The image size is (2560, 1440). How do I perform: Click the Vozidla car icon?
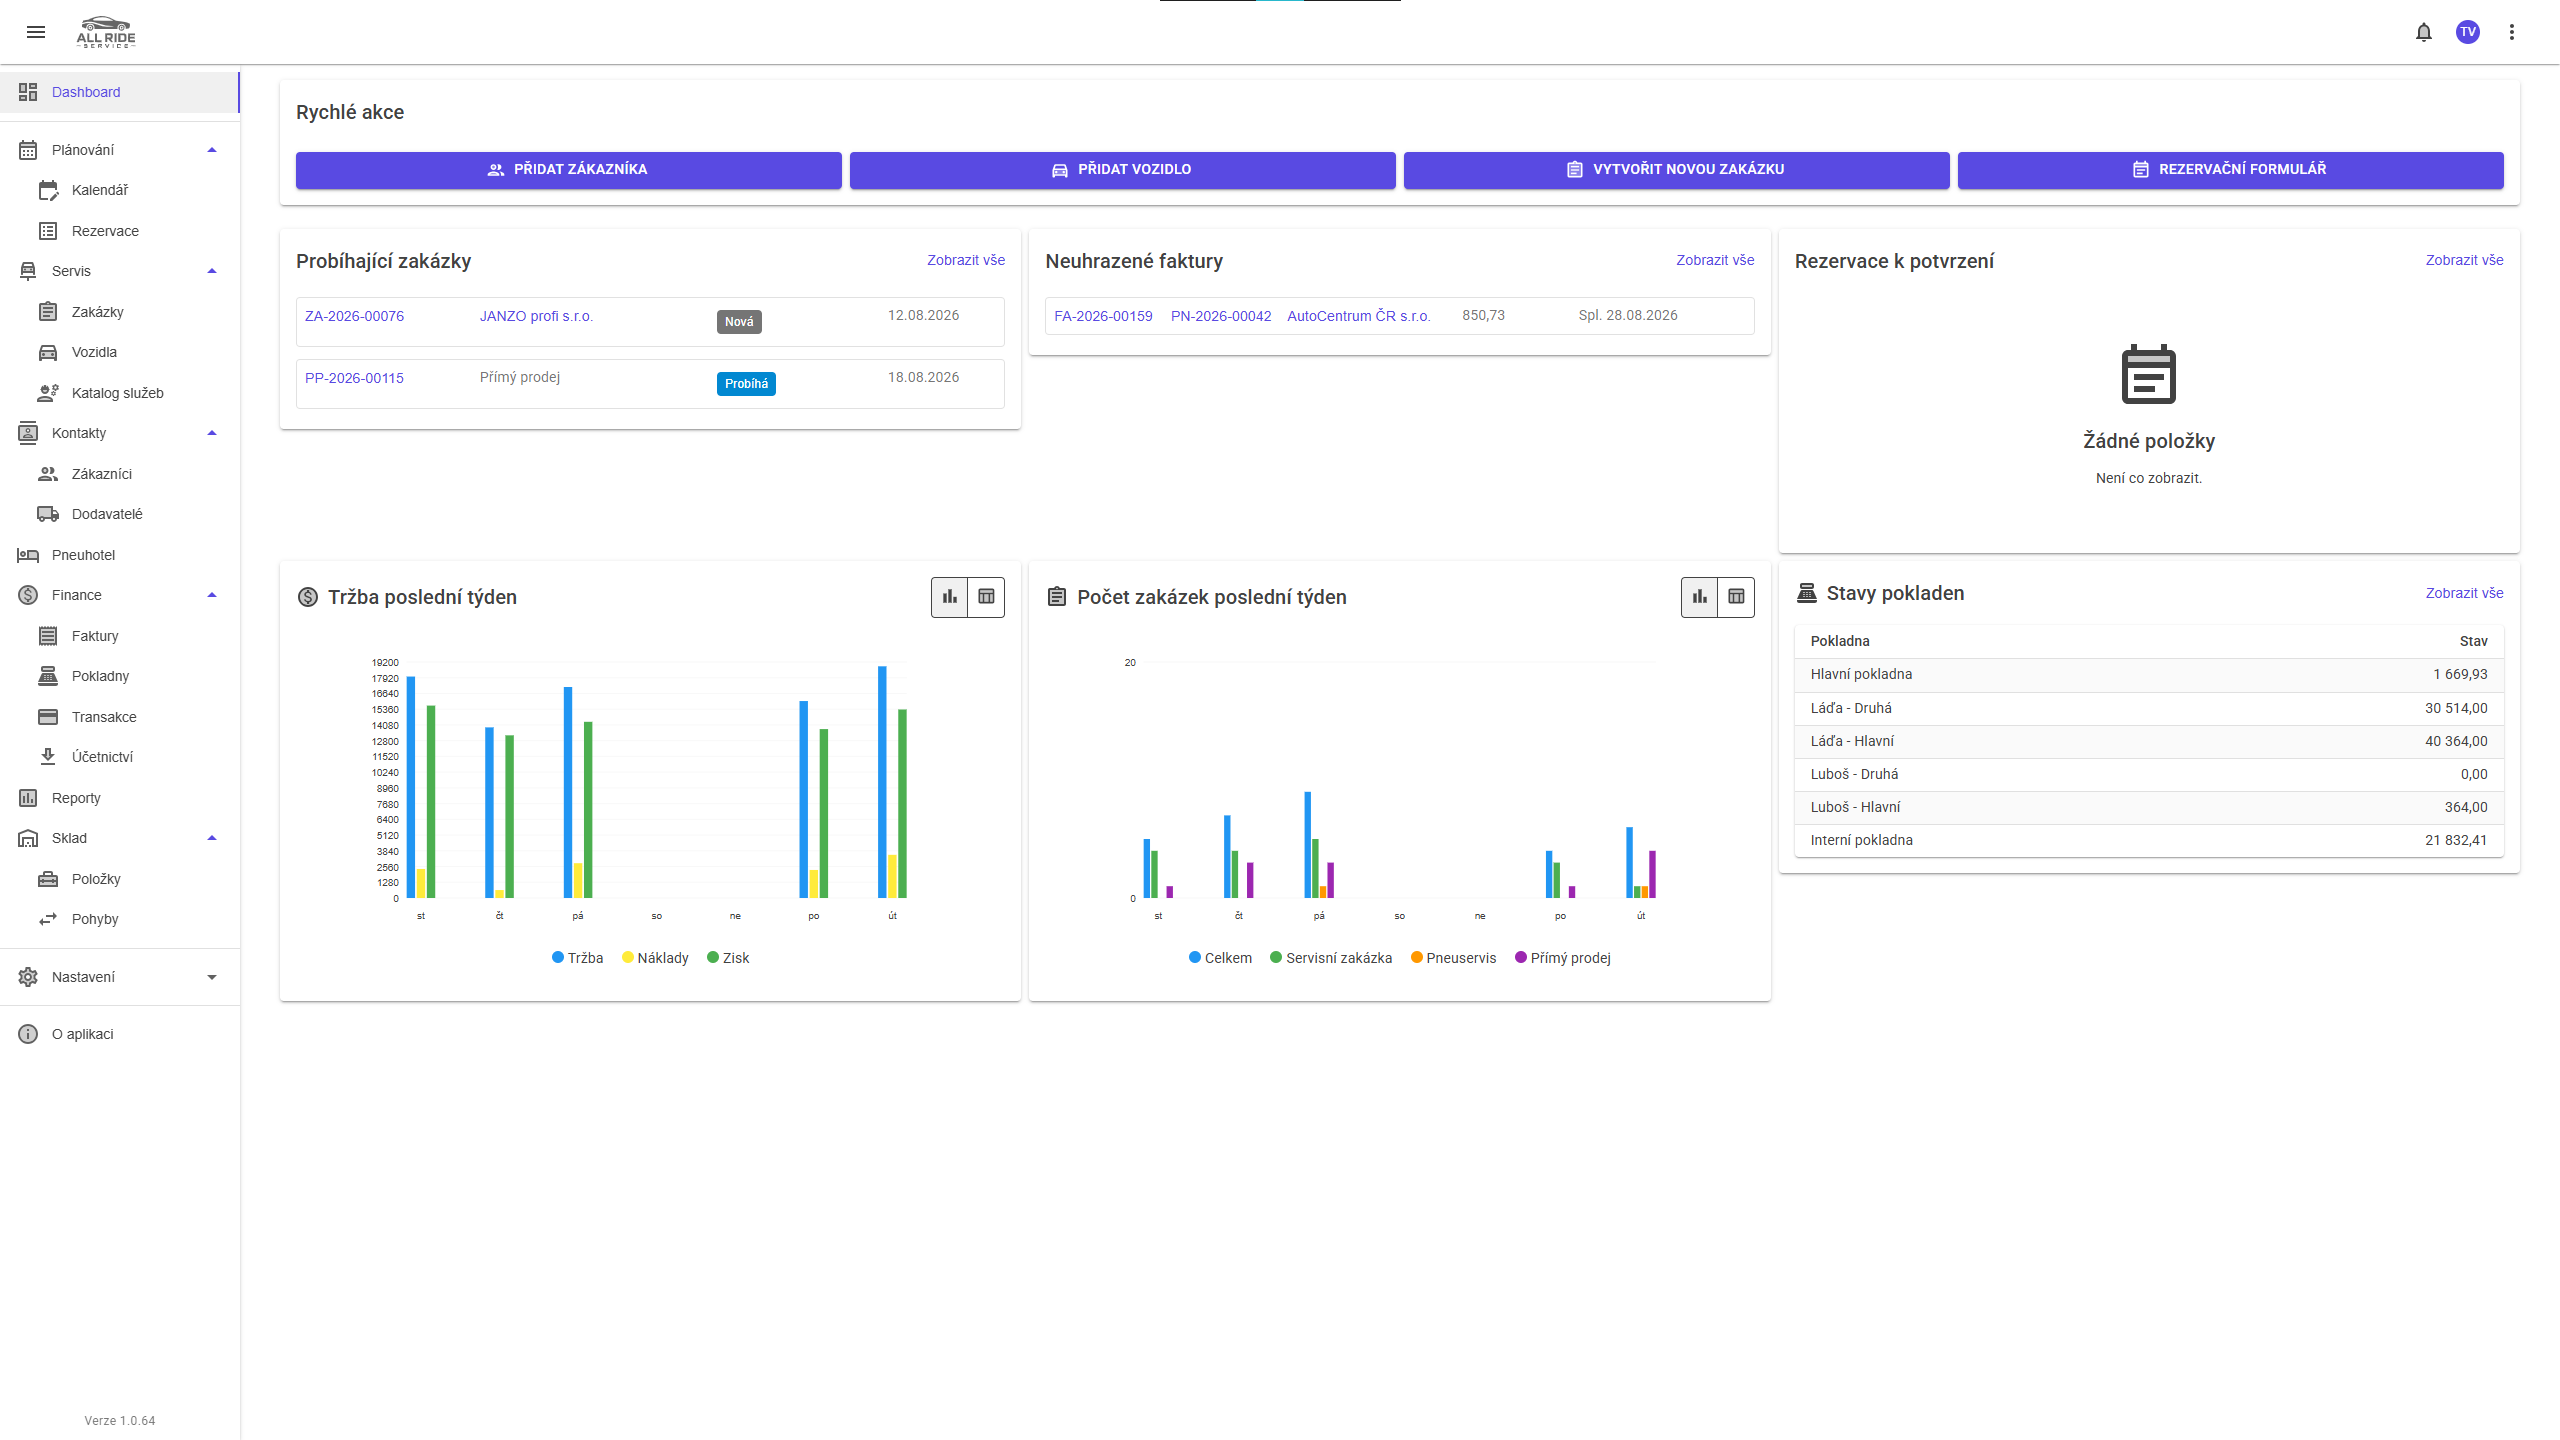[x=48, y=352]
